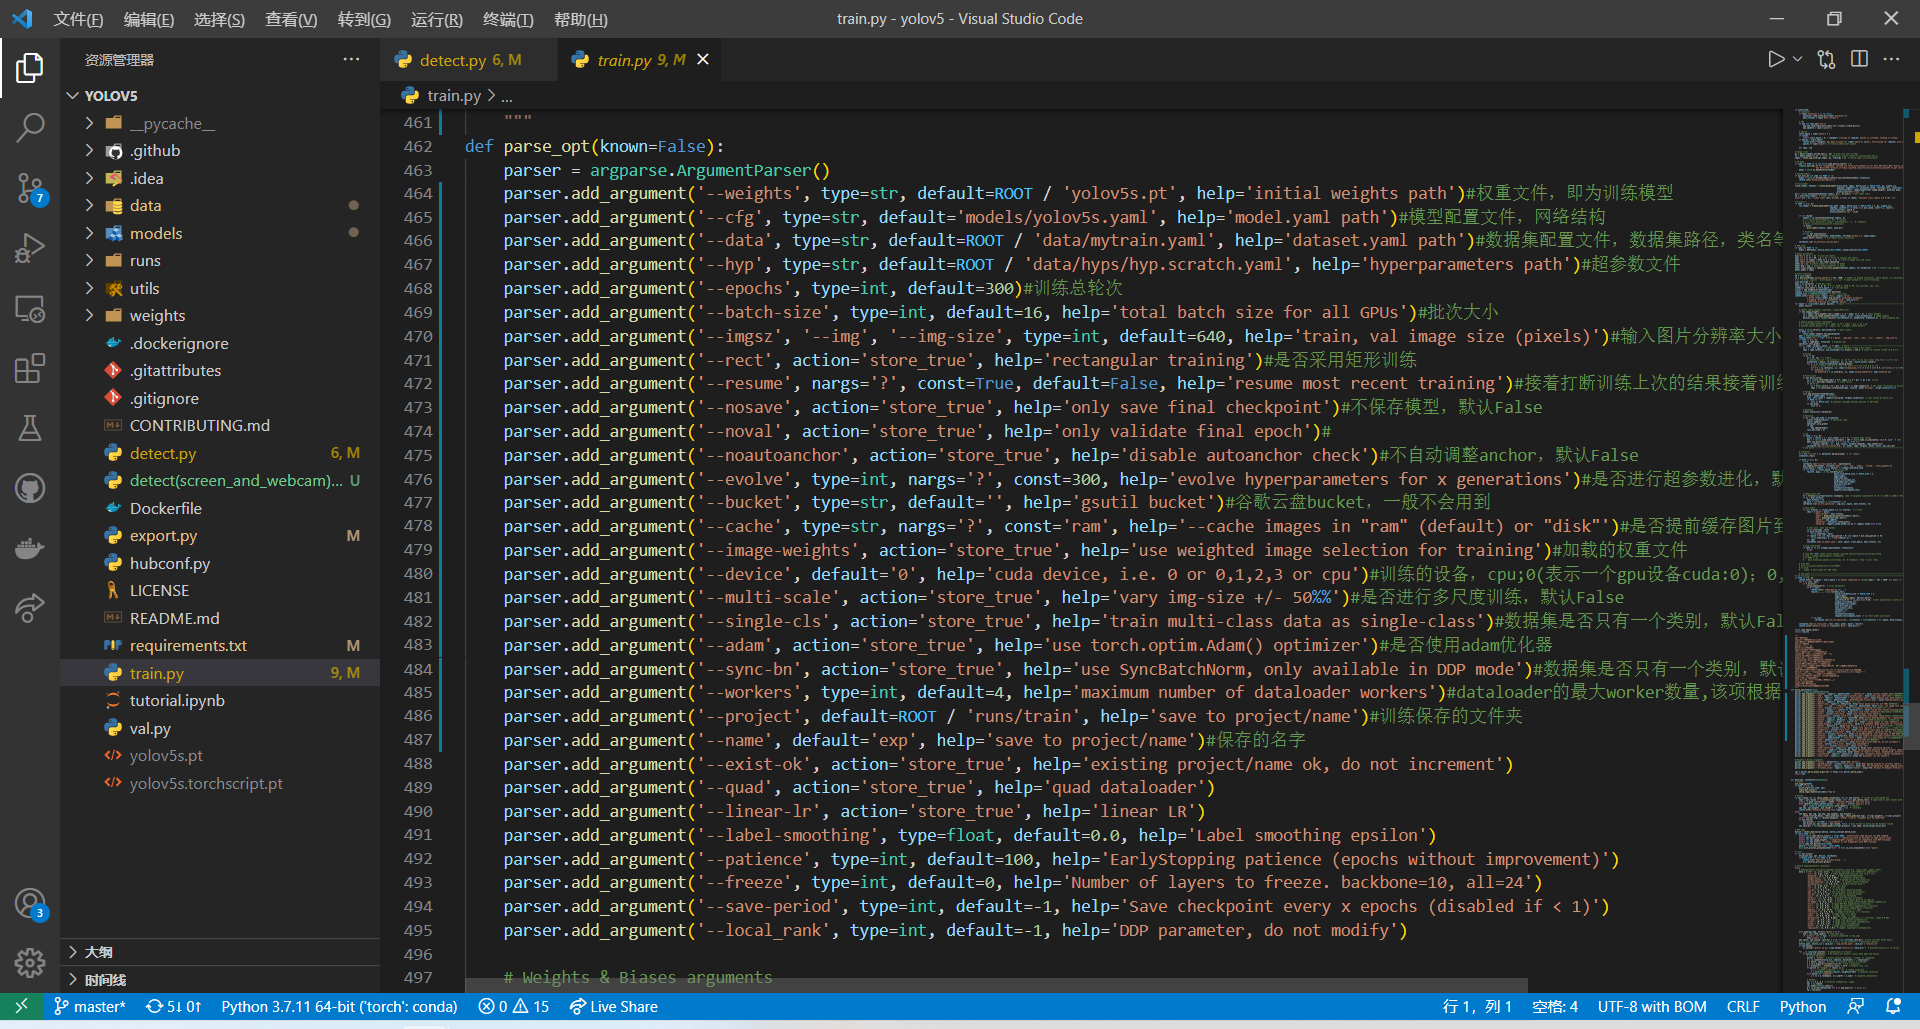Open Explorer panel More Actions menu
Viewport: 1920px width, 1029px height.
(351, 59)
